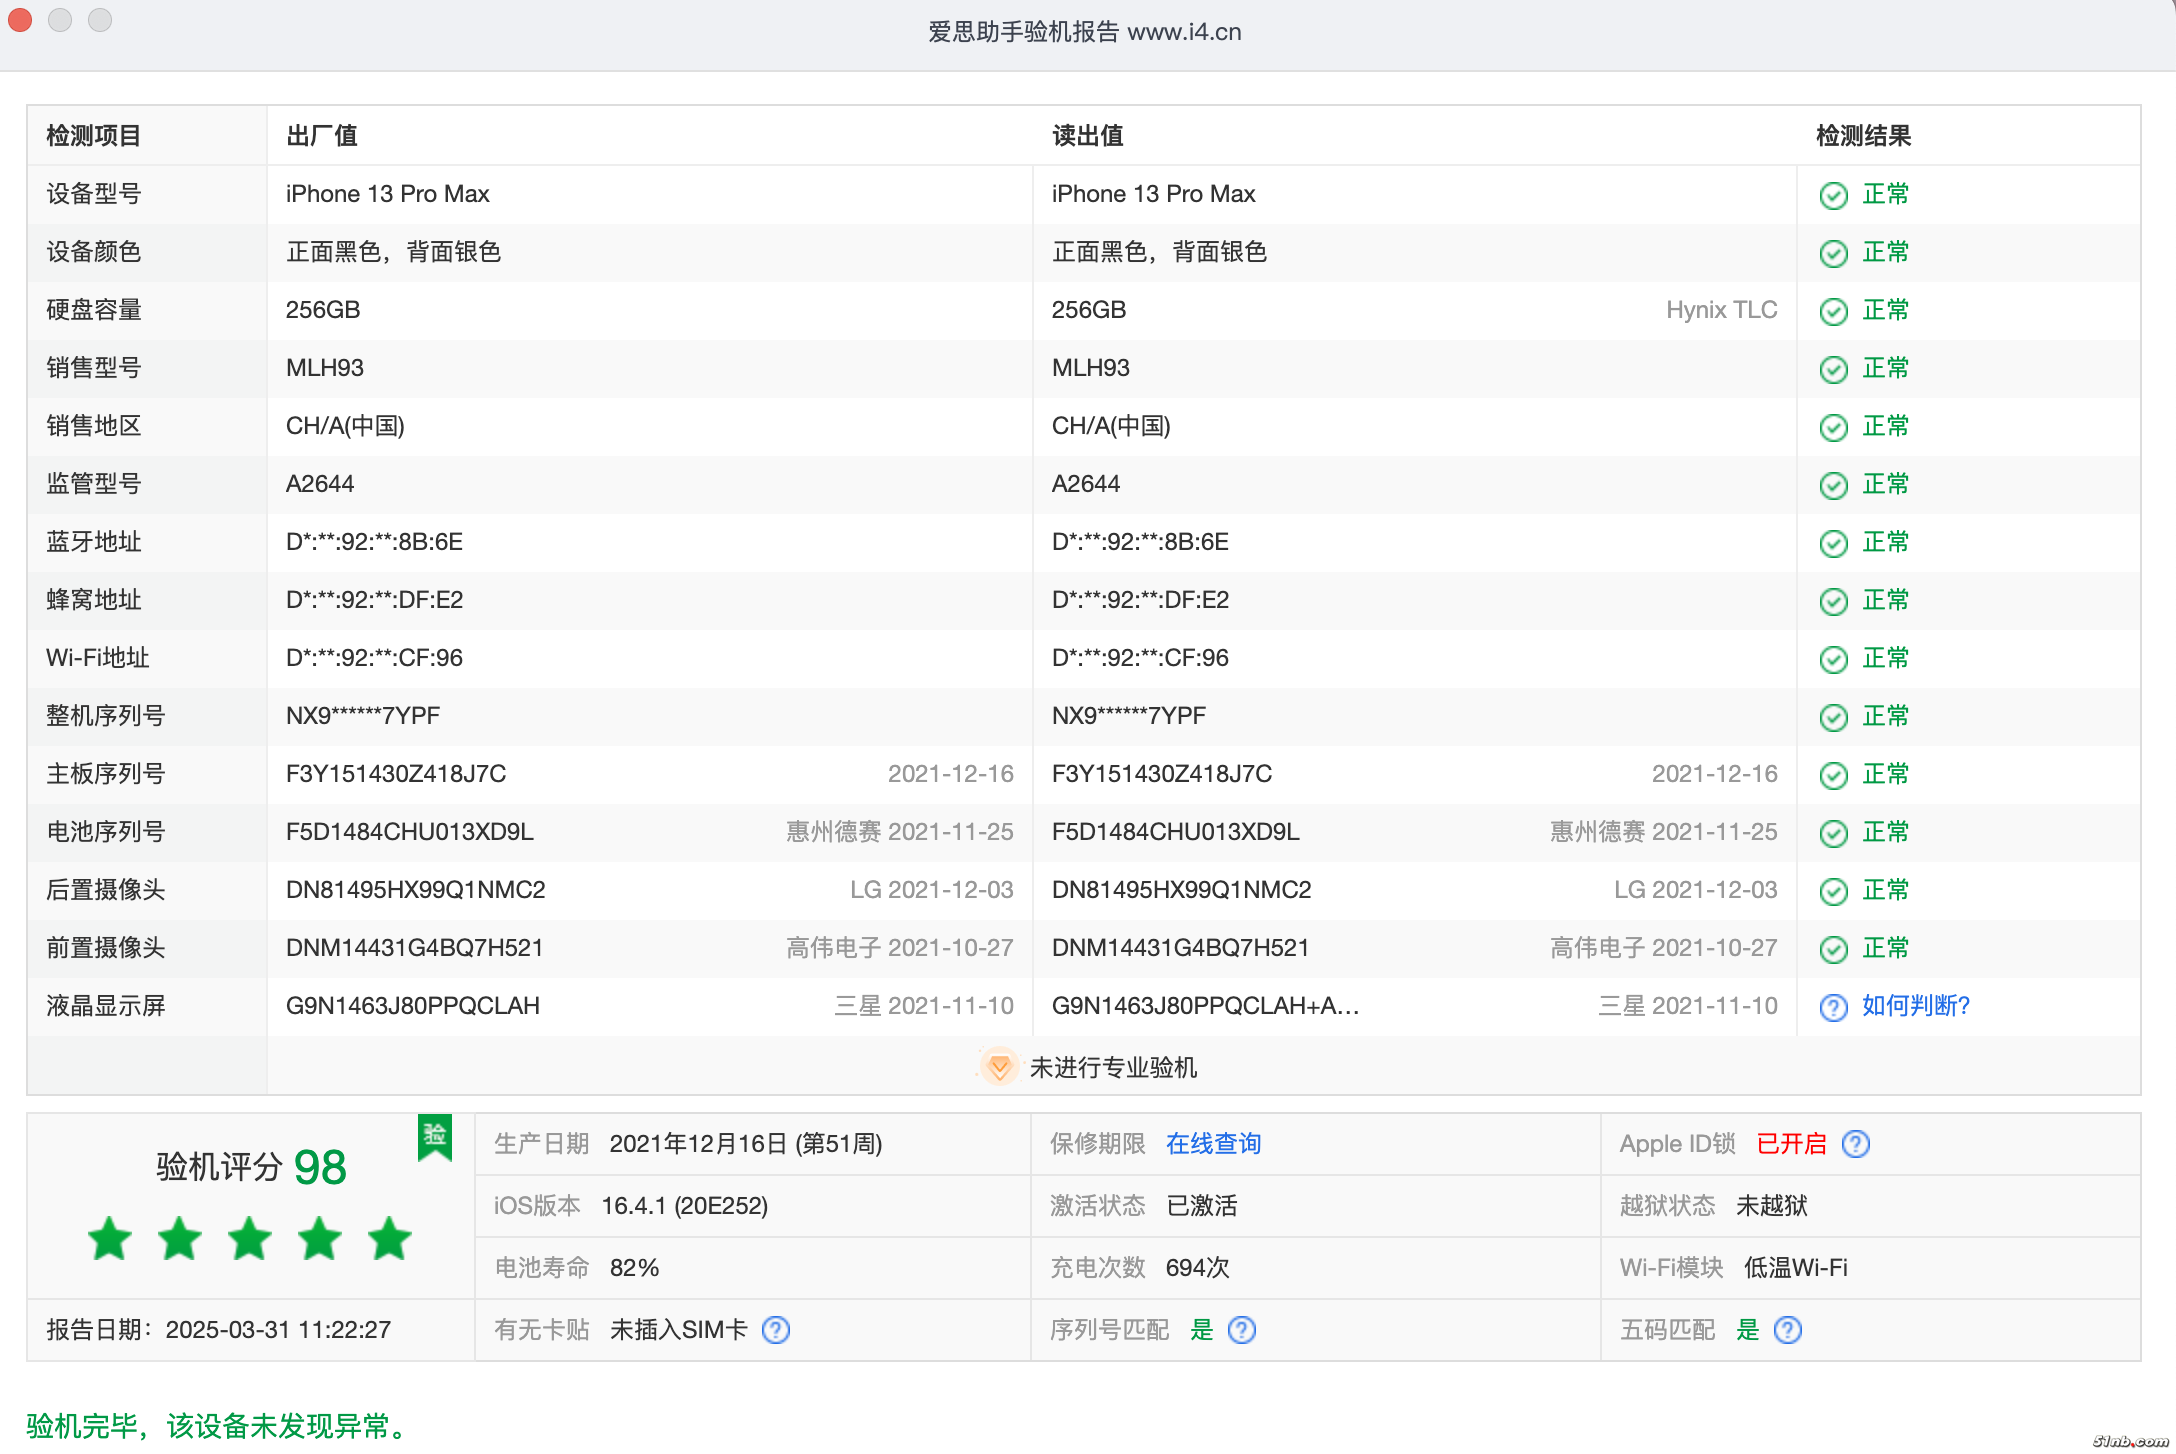Click the orange shield icon by 未进行专业验机
This screenshot has height=1454, width=2176.
pyautogui.click(x=998, y=1067)
